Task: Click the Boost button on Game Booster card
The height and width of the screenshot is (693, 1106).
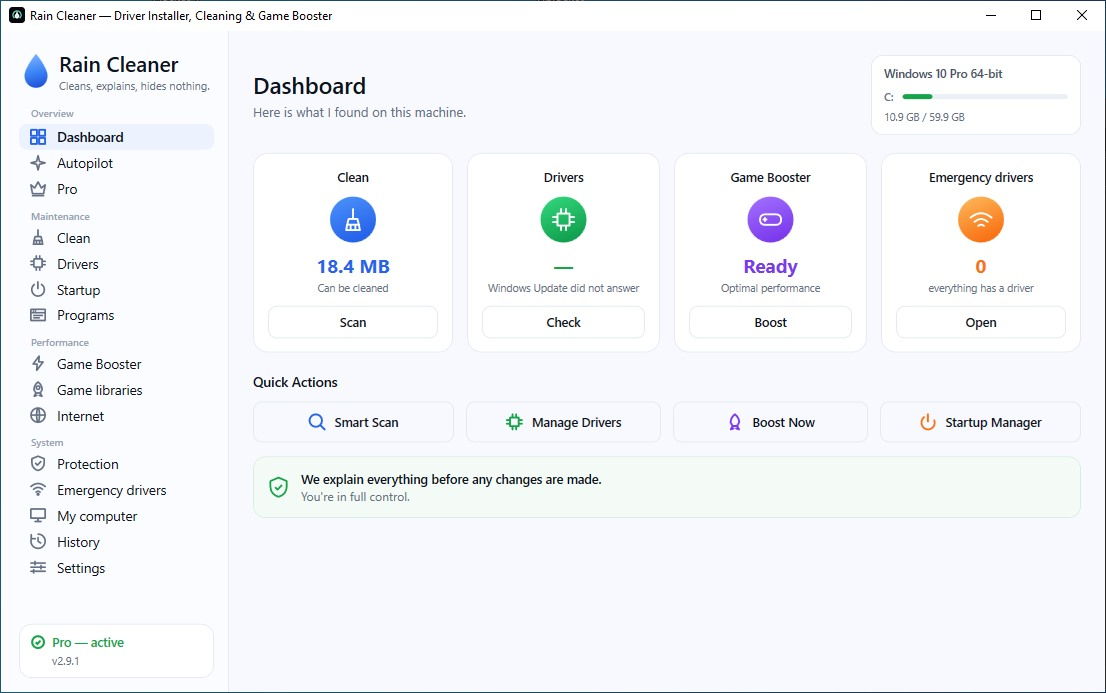Action: (x=770, y=323)
